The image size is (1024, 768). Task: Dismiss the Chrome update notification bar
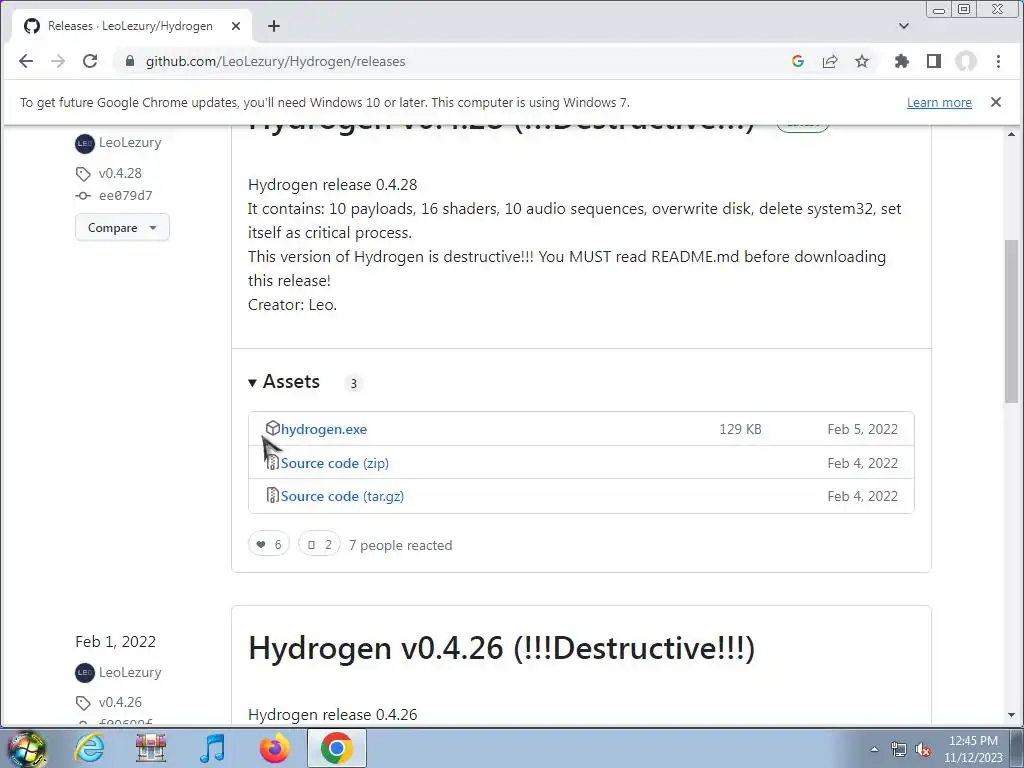pos(995,102)
